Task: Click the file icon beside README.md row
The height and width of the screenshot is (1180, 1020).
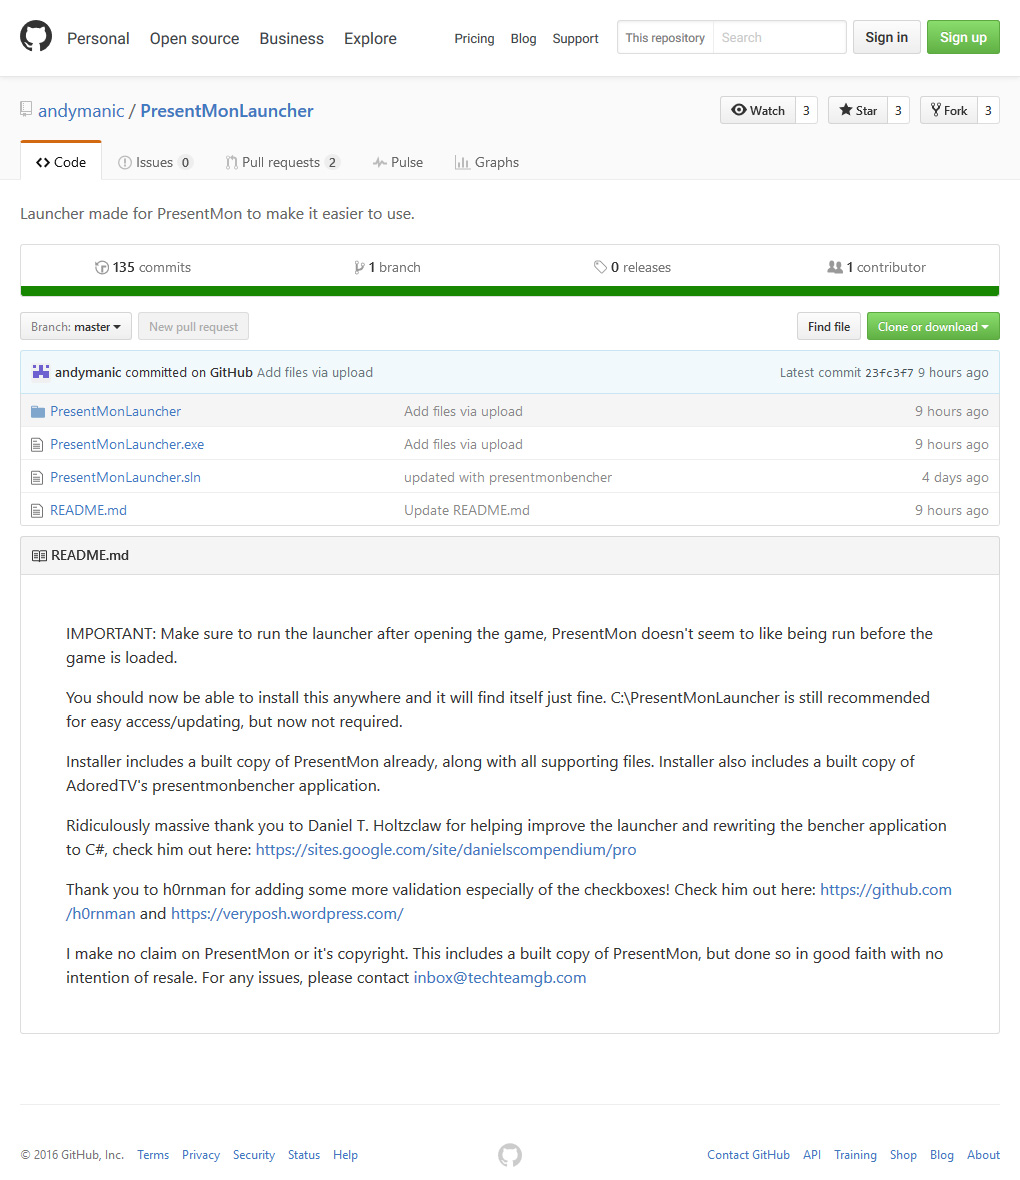Action: point(38,510)
